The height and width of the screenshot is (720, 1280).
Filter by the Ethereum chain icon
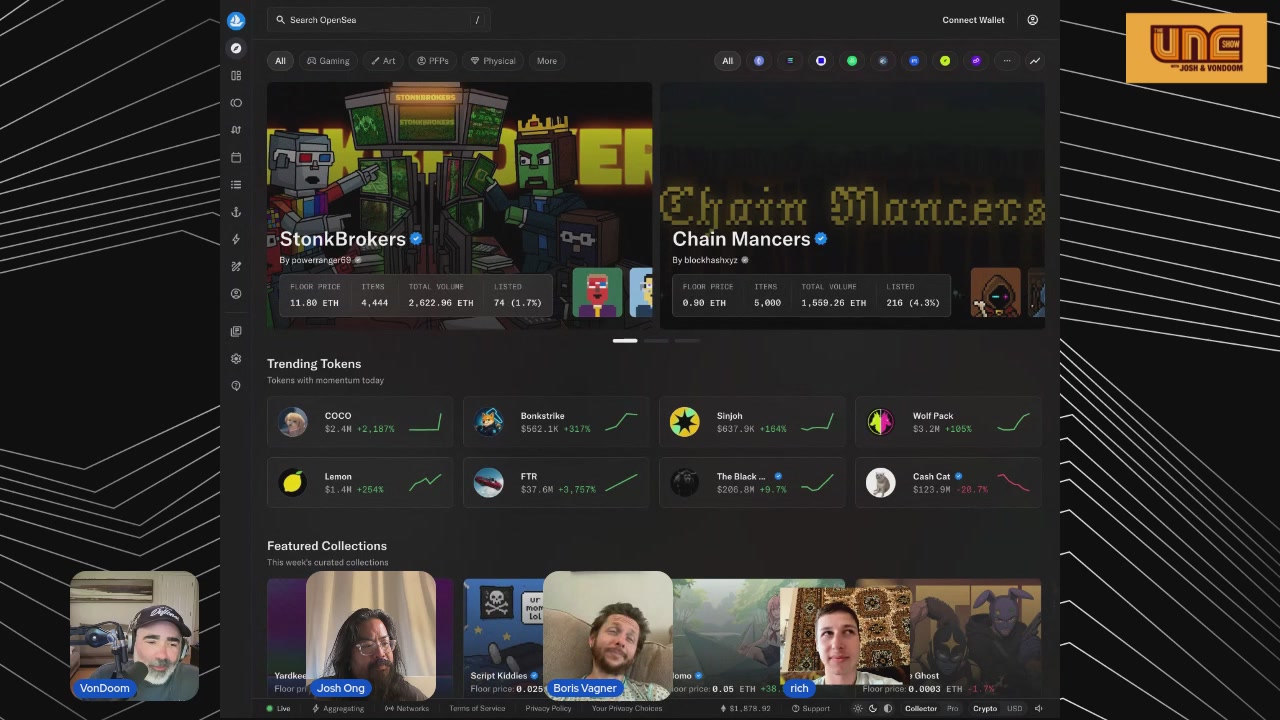759,61
